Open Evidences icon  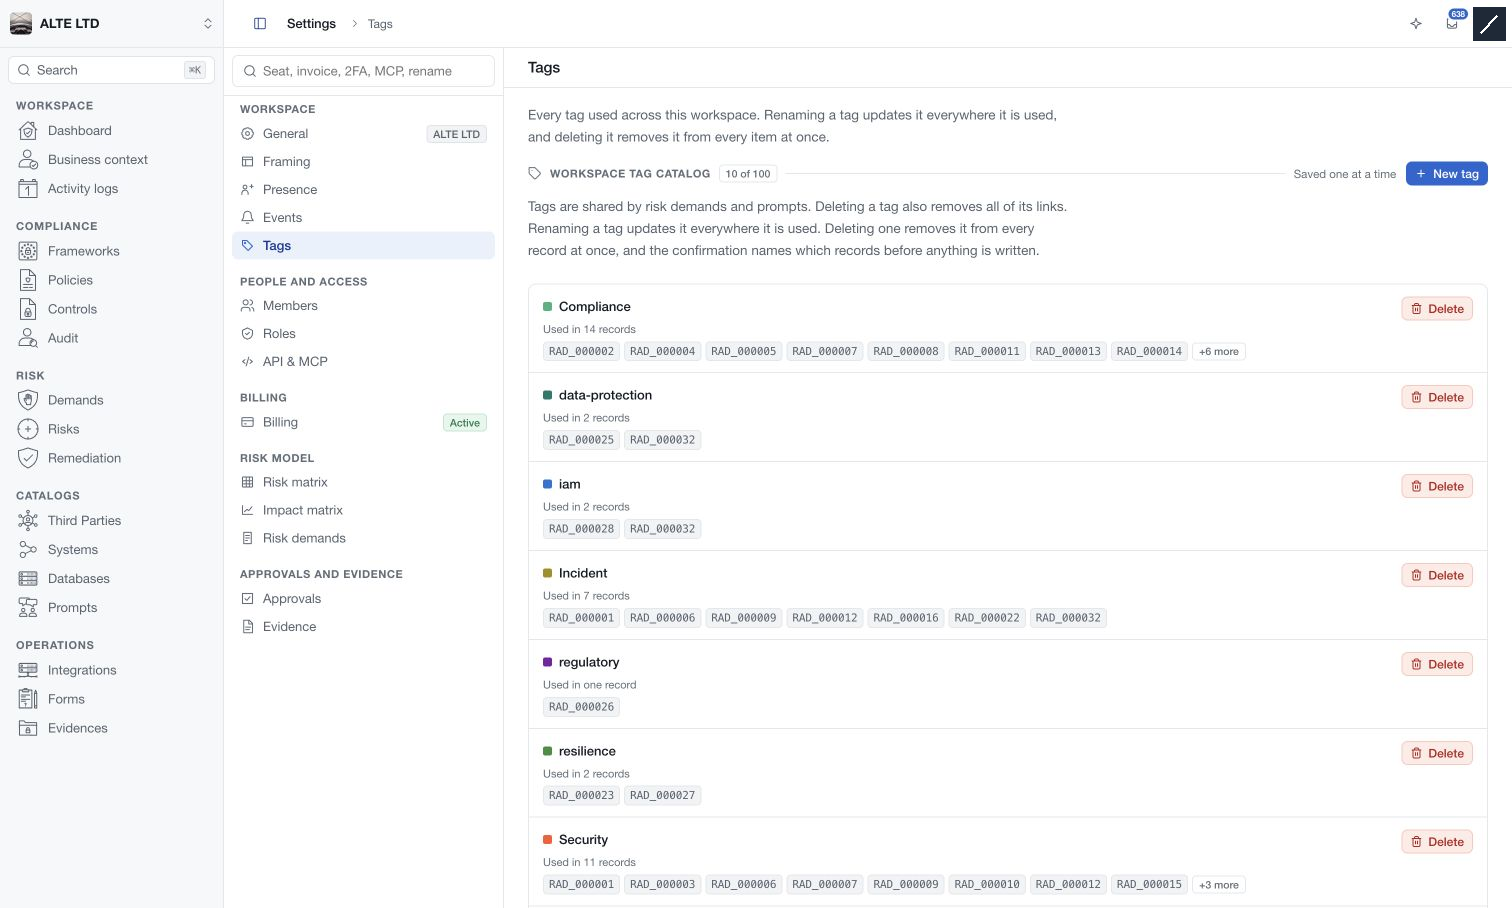pyautogui.click(x=28, y=729)
